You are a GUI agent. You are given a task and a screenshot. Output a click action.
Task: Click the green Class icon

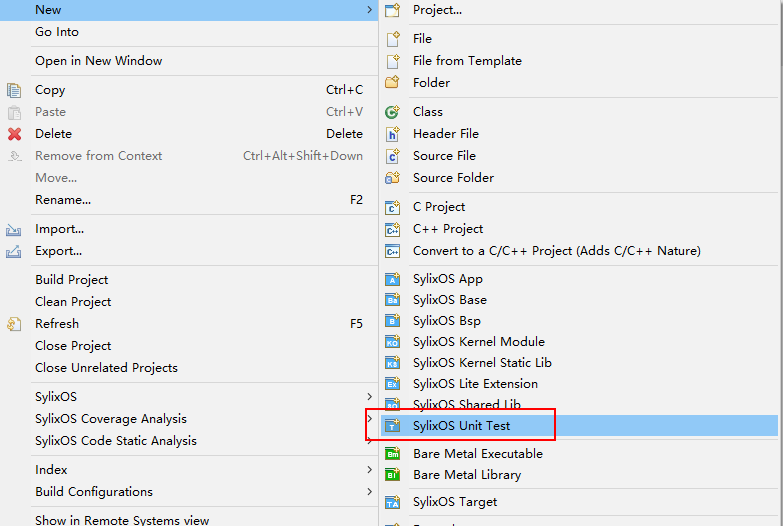[x=392, y=112]
